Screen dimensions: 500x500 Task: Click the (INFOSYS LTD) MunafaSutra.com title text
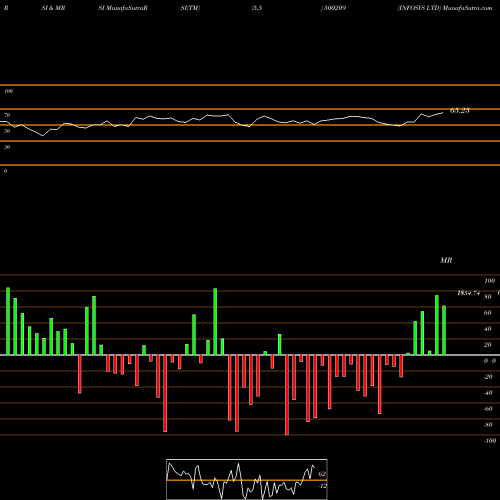(445, 8)
